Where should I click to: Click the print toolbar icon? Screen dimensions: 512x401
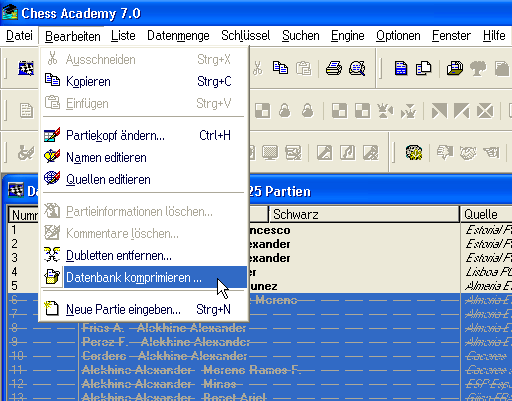(x=334, y=68)
